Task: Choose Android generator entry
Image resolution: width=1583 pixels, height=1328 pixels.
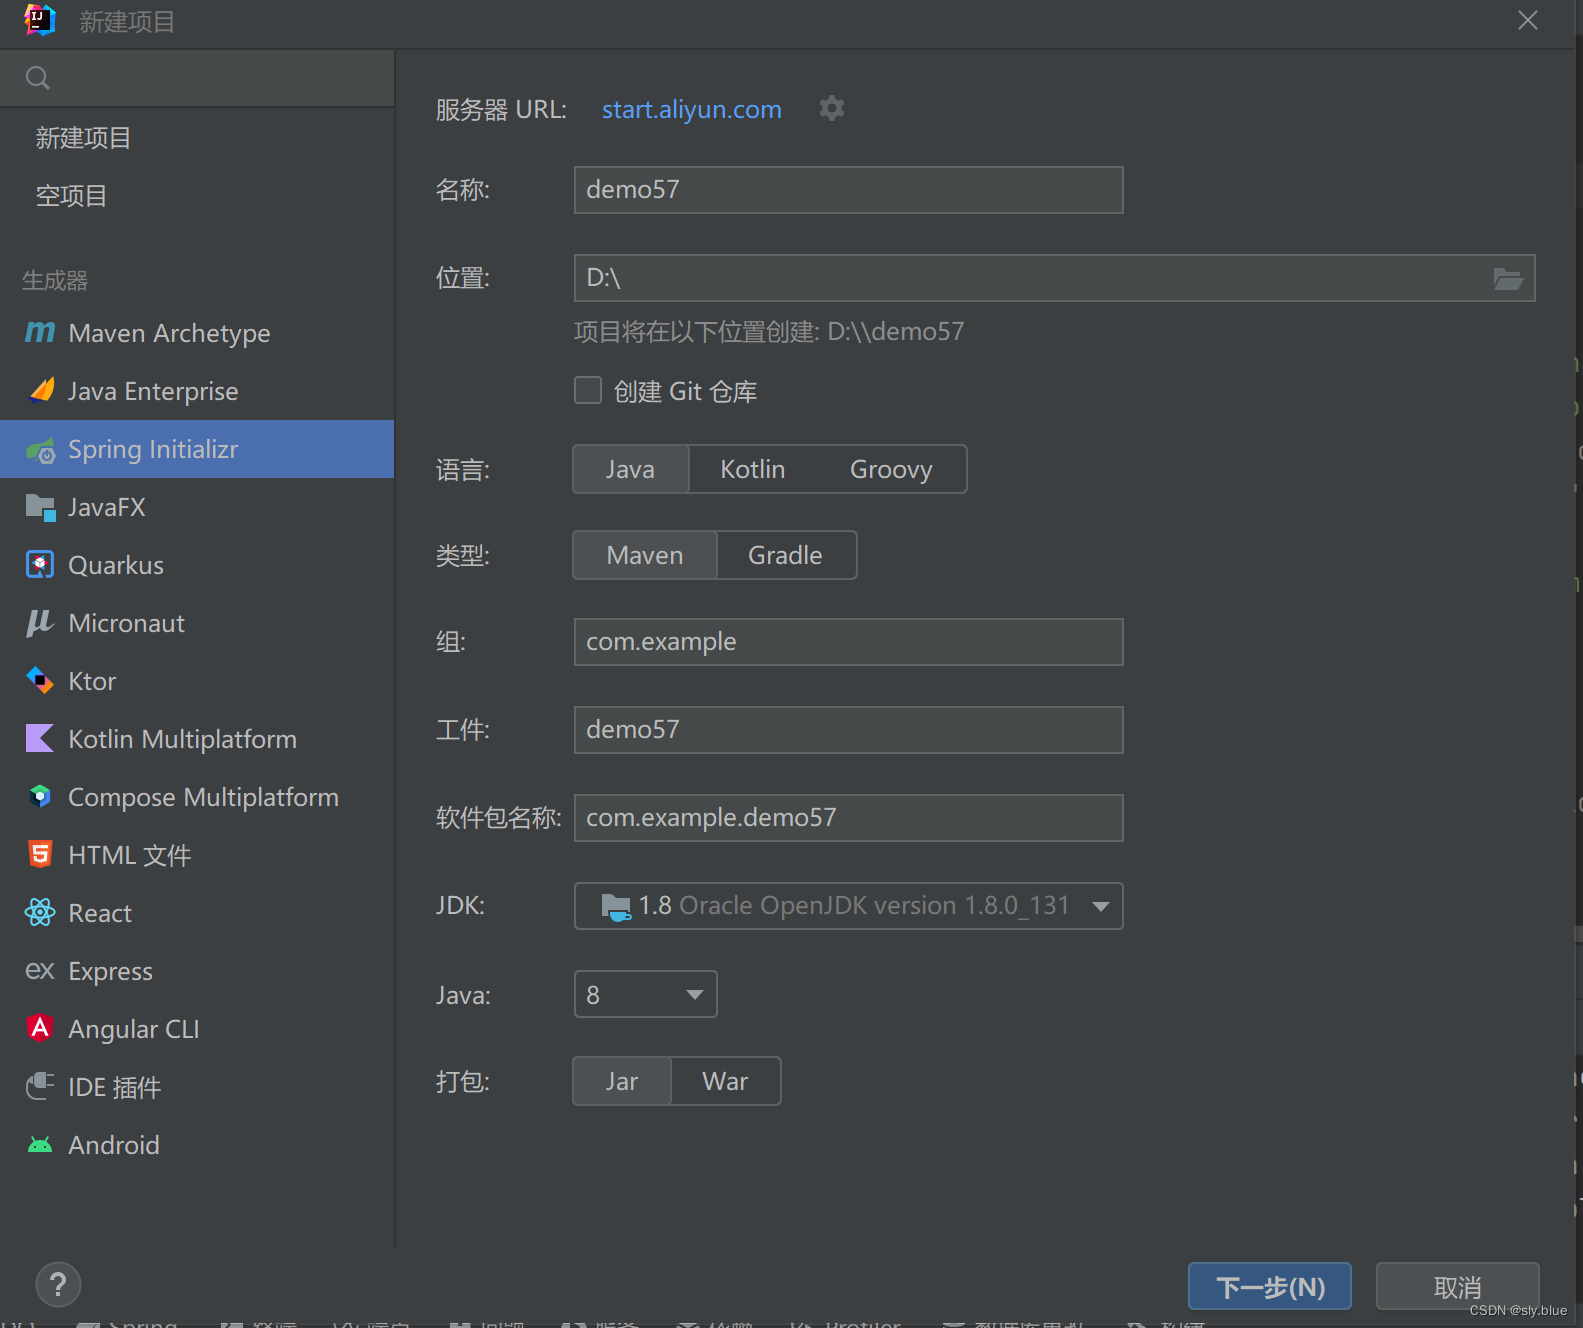Action: coord(197,1145)
